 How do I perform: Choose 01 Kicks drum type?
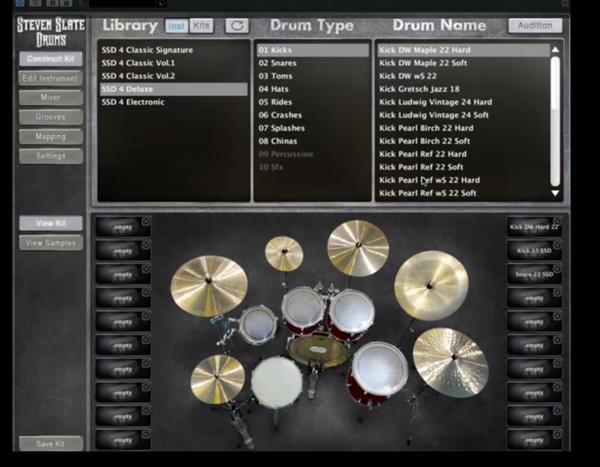tap(313, 50)
